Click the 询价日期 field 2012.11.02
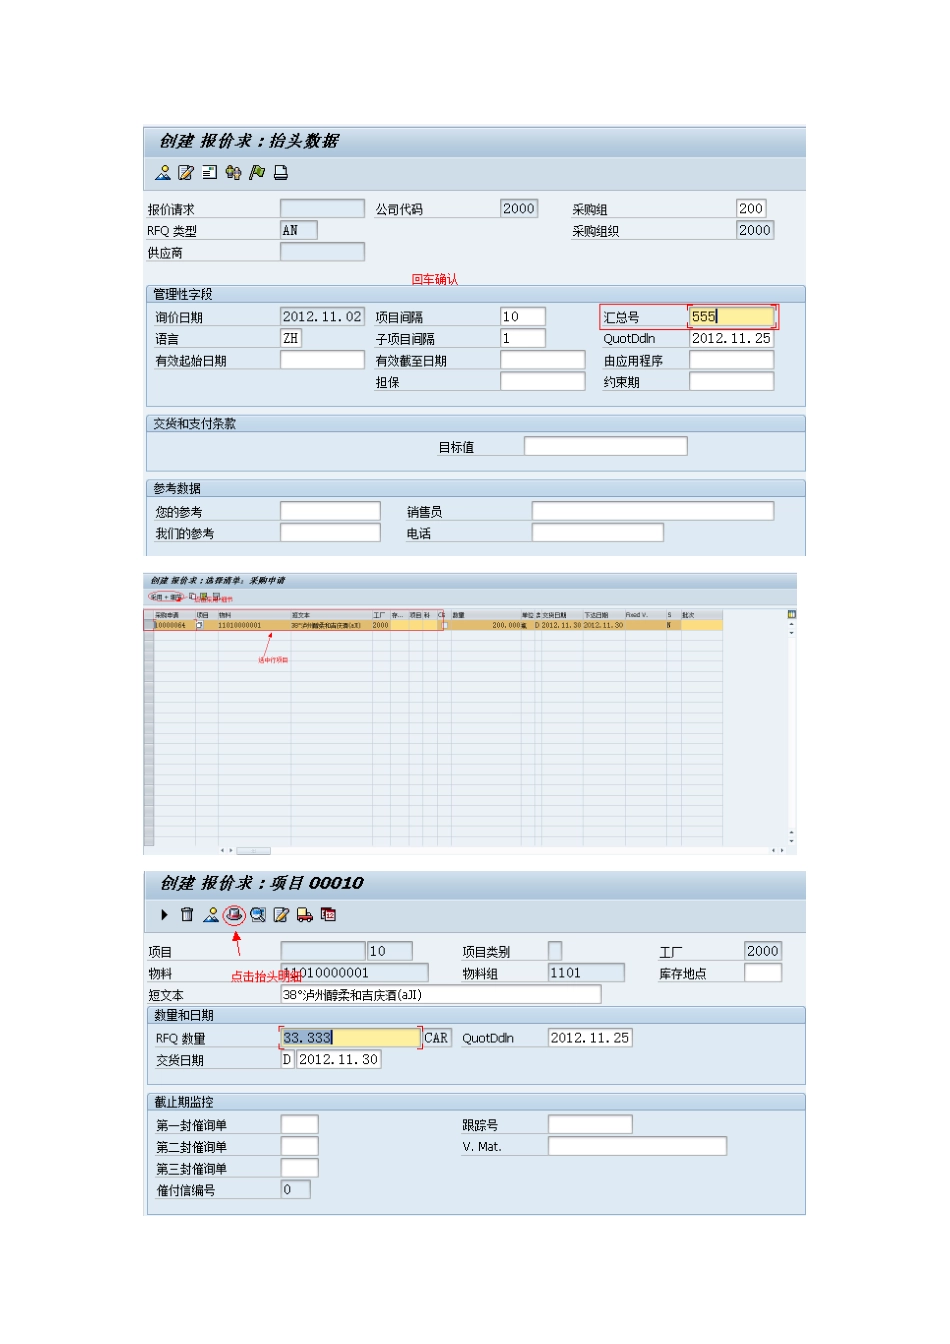 pyautogui.click(x=322, y=317)
